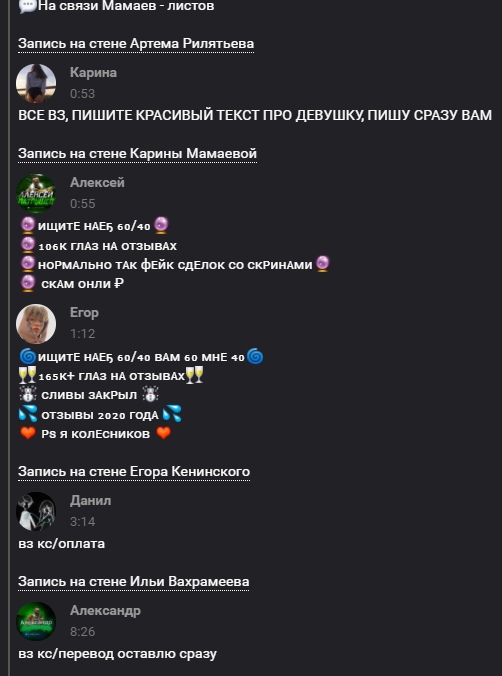The height and width of the screenshot is (676, 502).
Task: Click the 8:26 timestamp under Александр
Action: pyautogui.click(x=82, y=632)
